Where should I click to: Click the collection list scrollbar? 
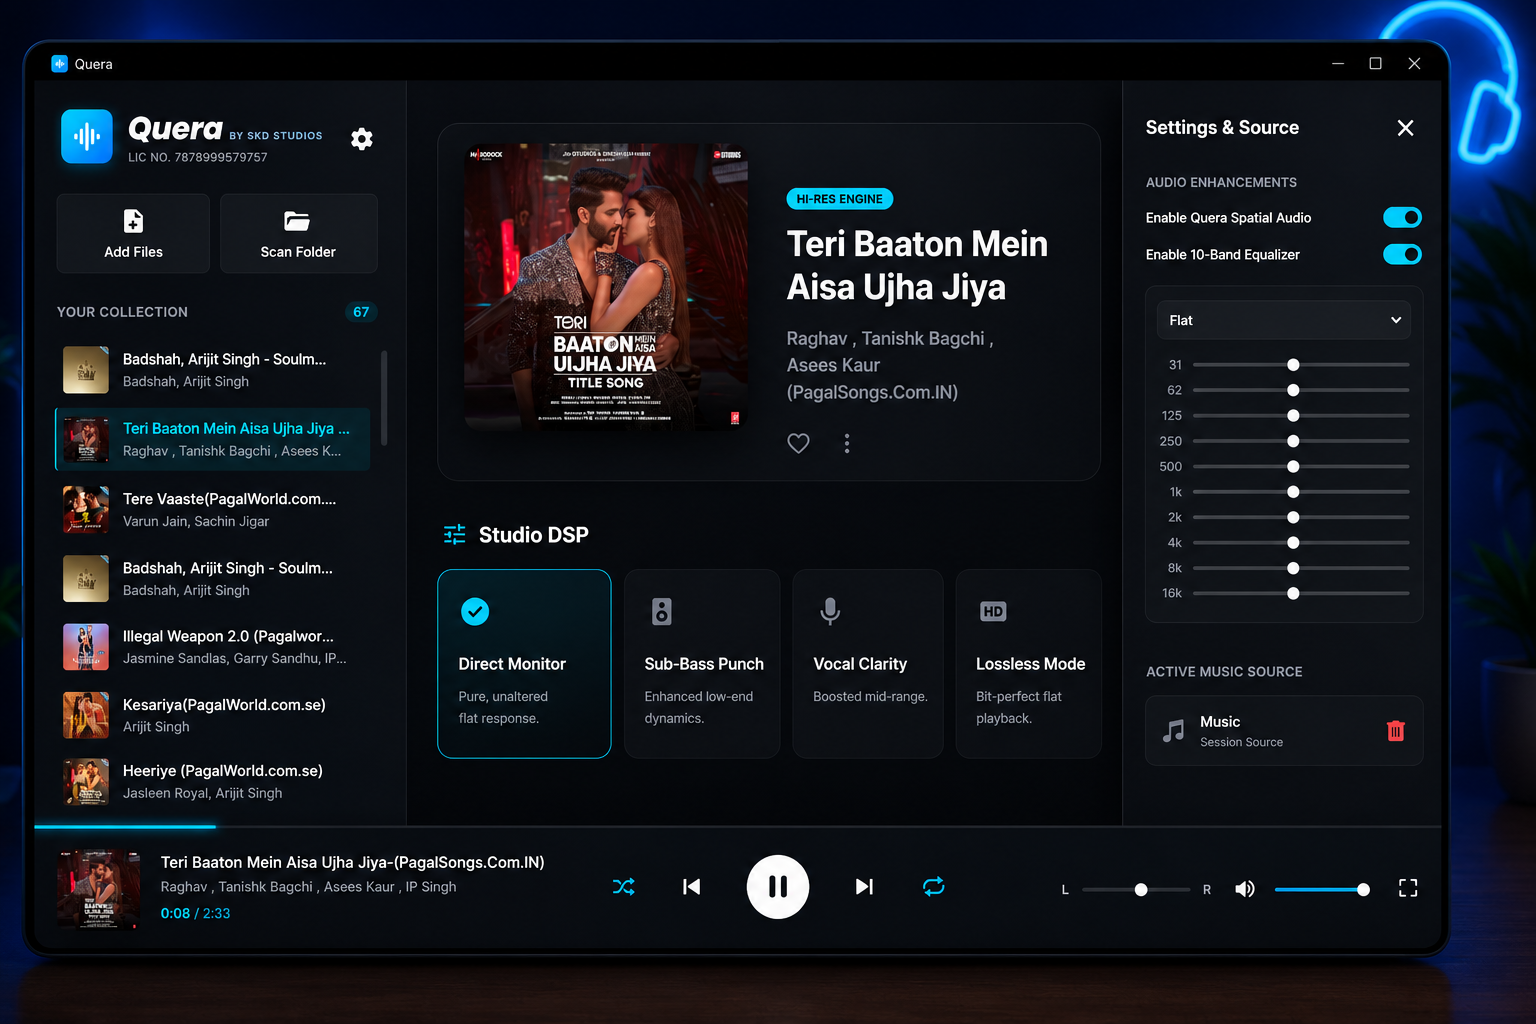pos(384,398)
